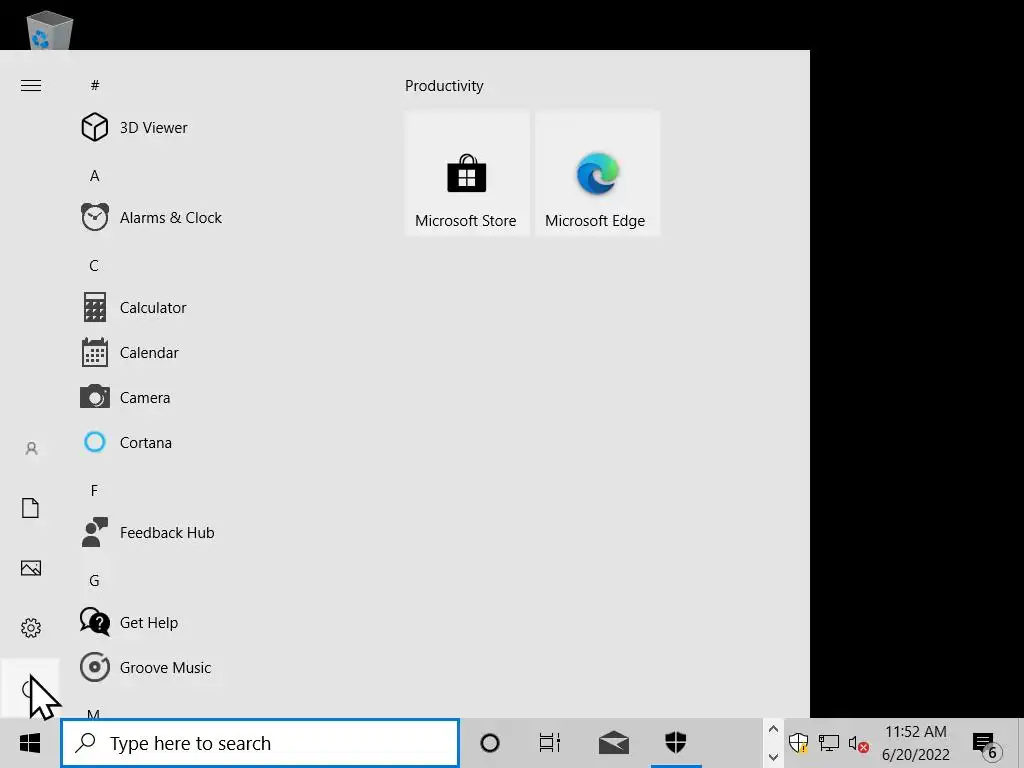This screenshot has height=768, width=1024.
Task: Open Settings gear in the Start sidebar
Action: coord(31,628)
